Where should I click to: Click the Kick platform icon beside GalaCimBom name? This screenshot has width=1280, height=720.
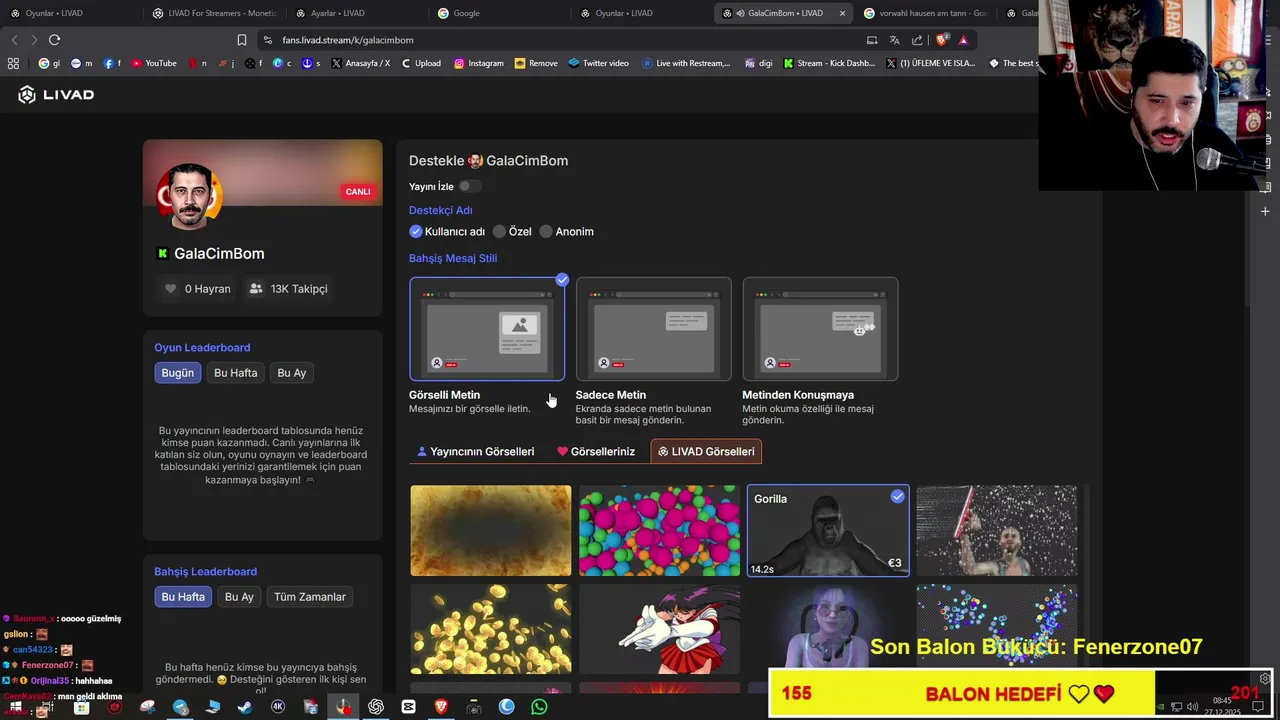tap(163, 254)
